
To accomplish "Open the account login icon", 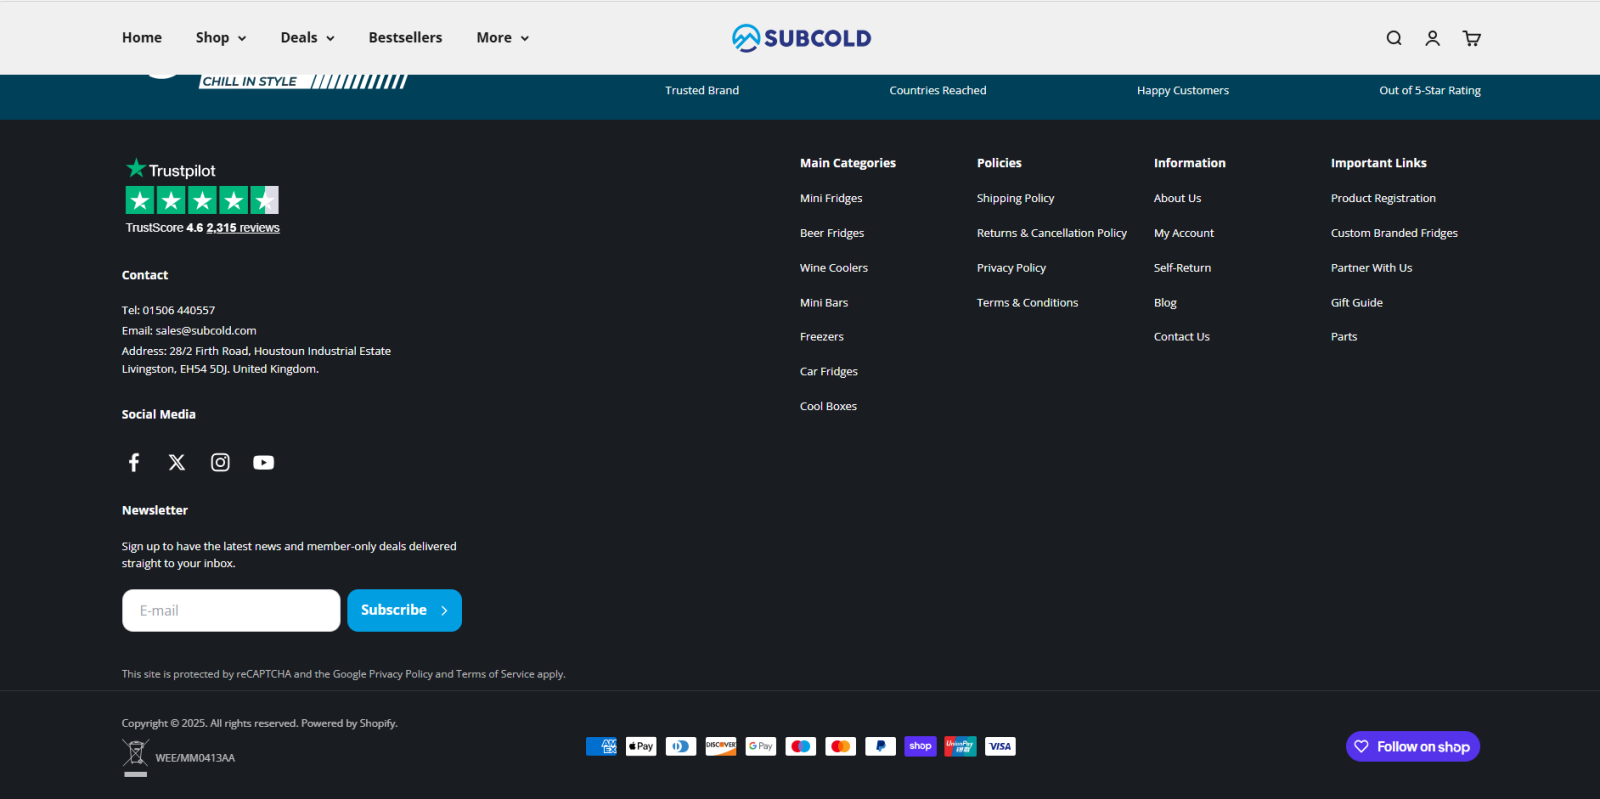I will pyautogui.click(x=1433, y=38).
